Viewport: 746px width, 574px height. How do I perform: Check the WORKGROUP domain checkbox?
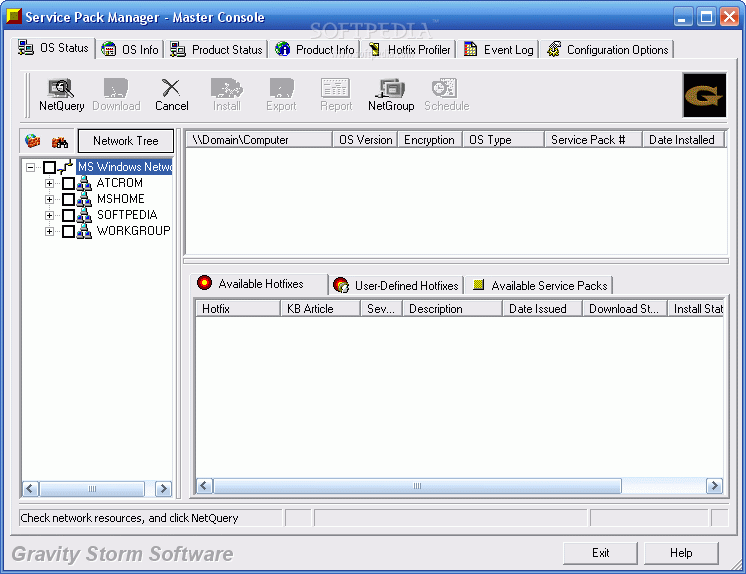click(69, 231)
